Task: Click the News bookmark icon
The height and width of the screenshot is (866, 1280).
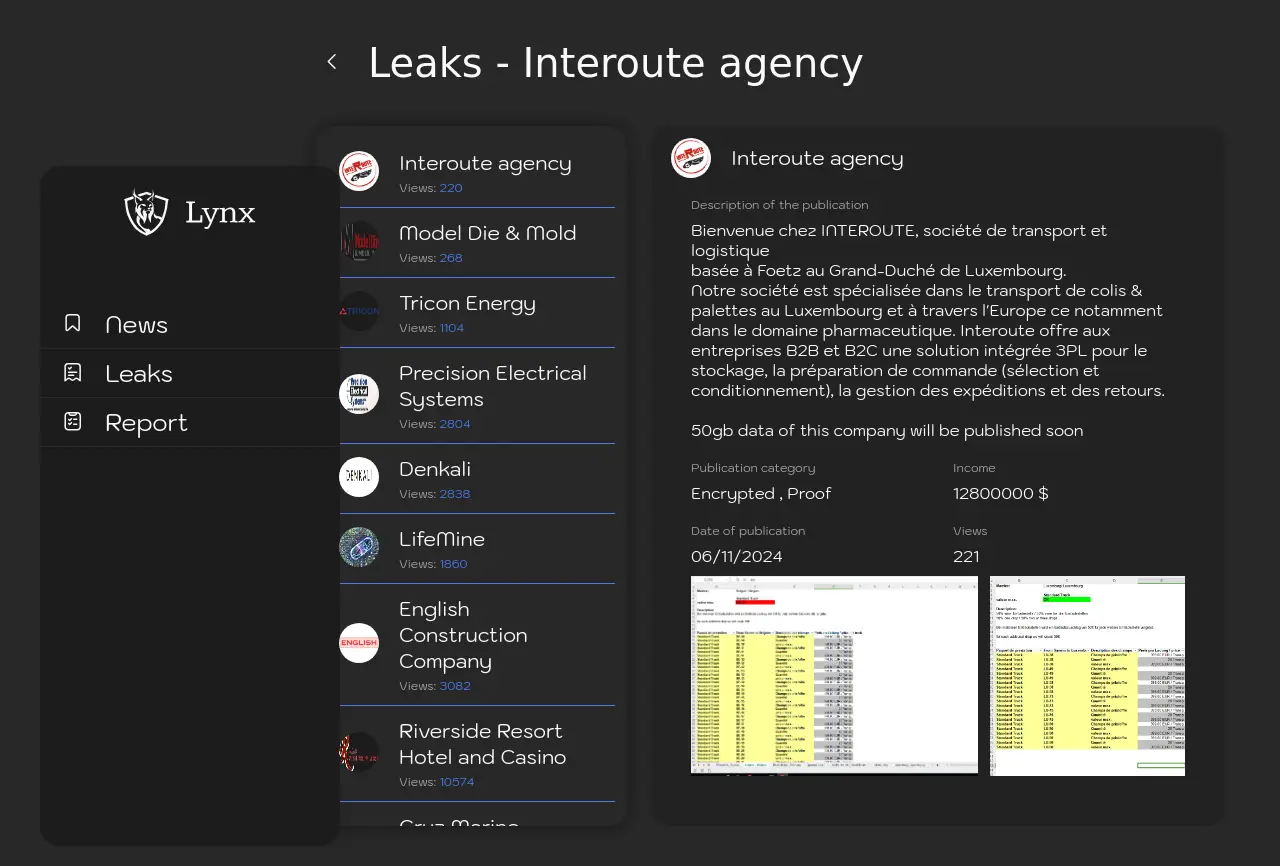Action: 73,323
